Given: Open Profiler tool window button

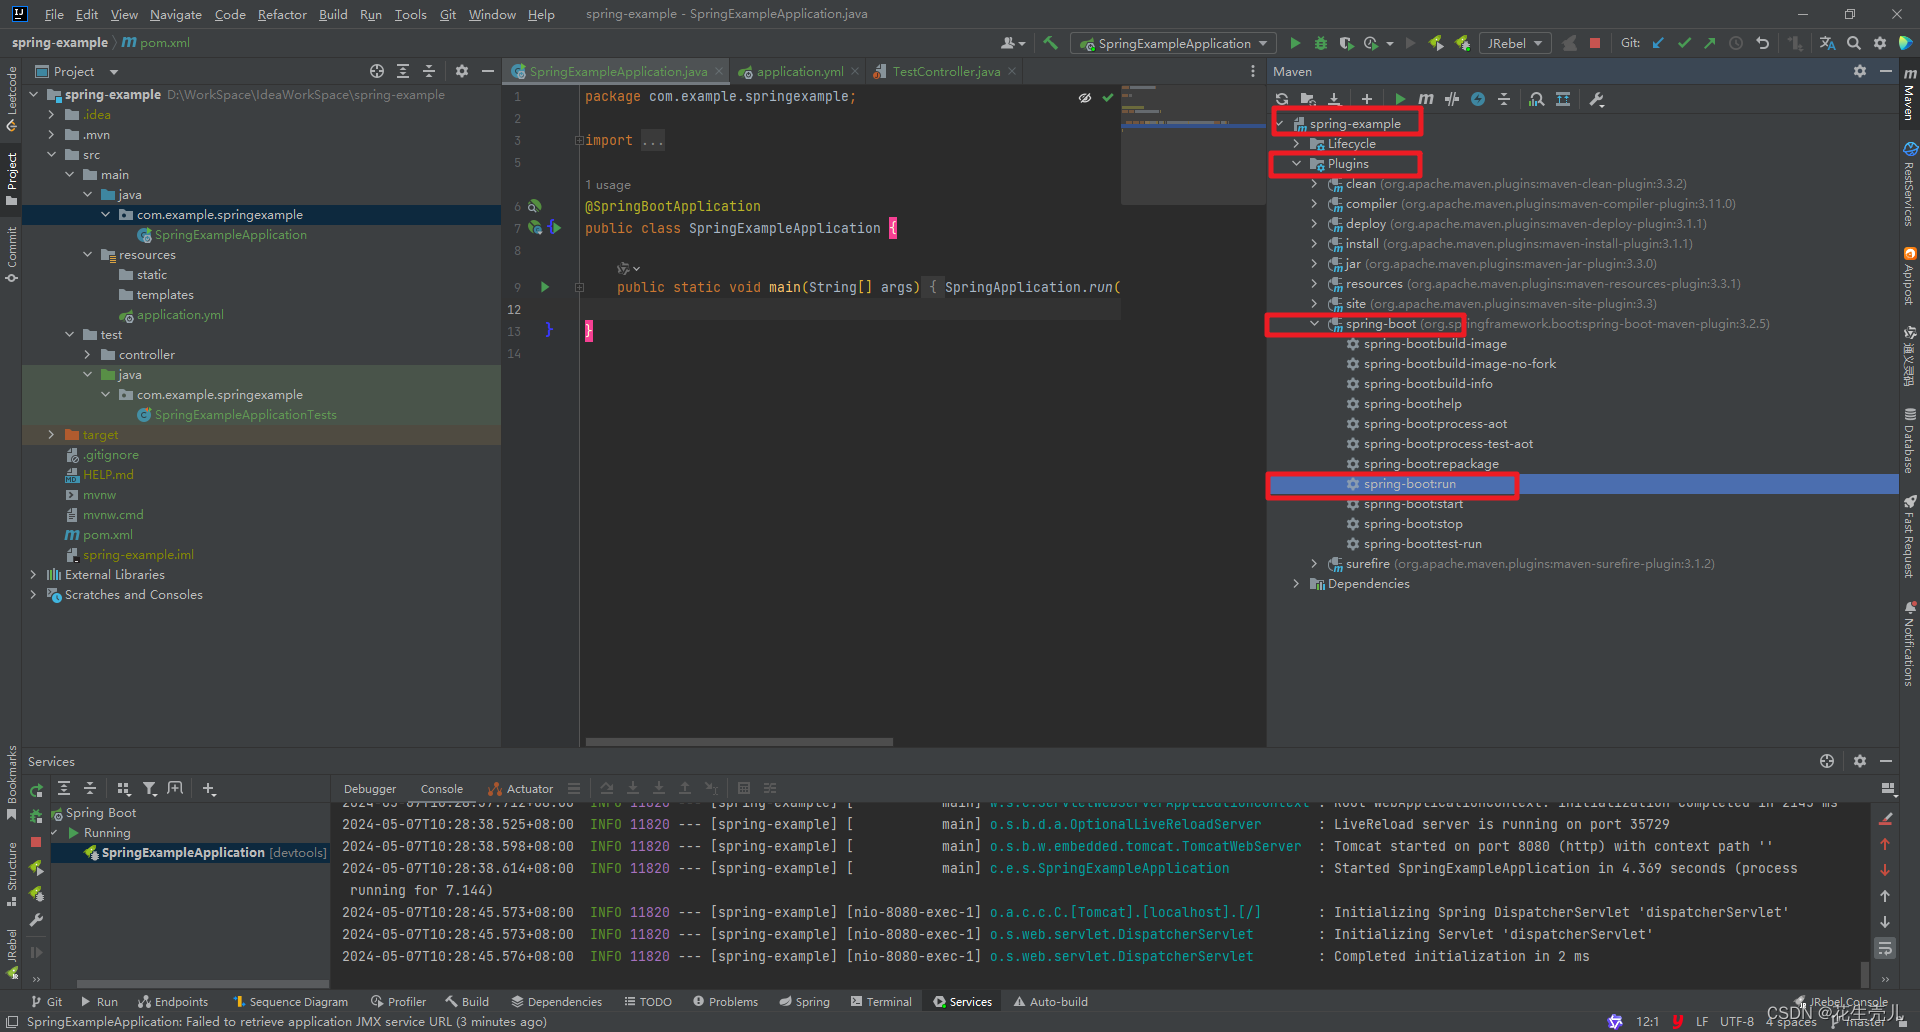Looking at the screenshot, I should [x=398, y=1001].
